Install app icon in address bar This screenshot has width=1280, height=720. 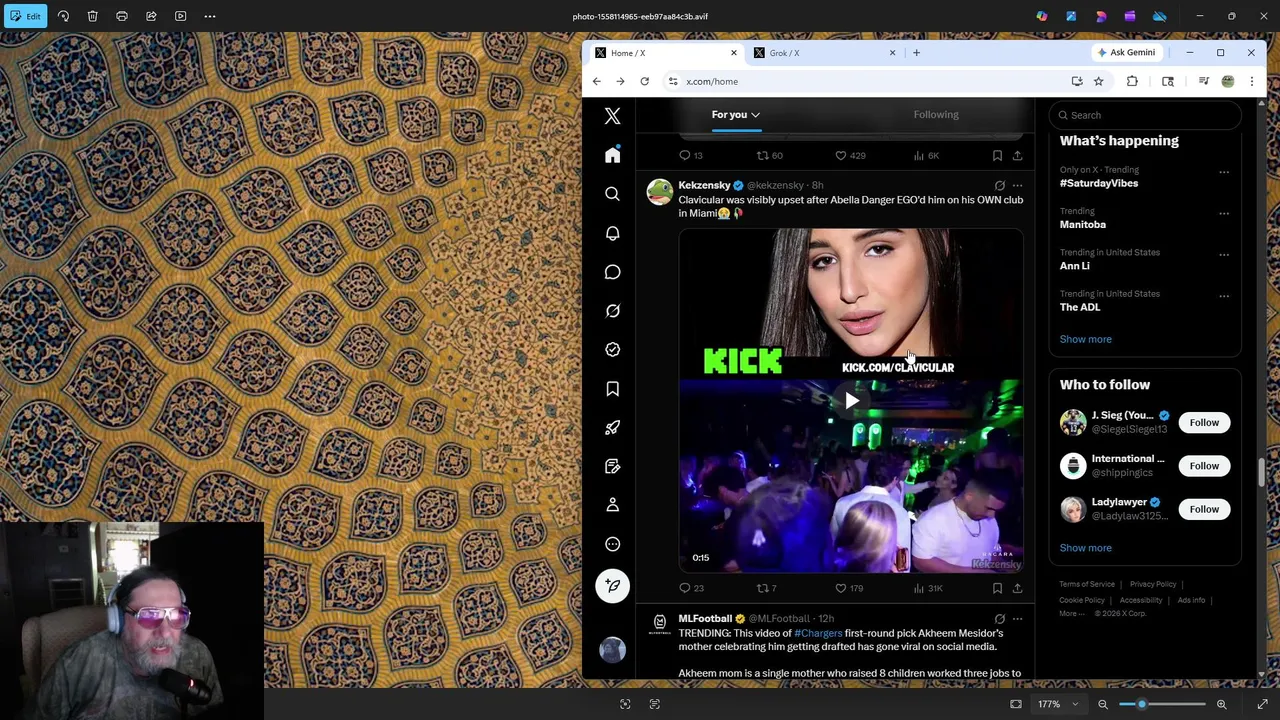click(x=1077, y=81)
